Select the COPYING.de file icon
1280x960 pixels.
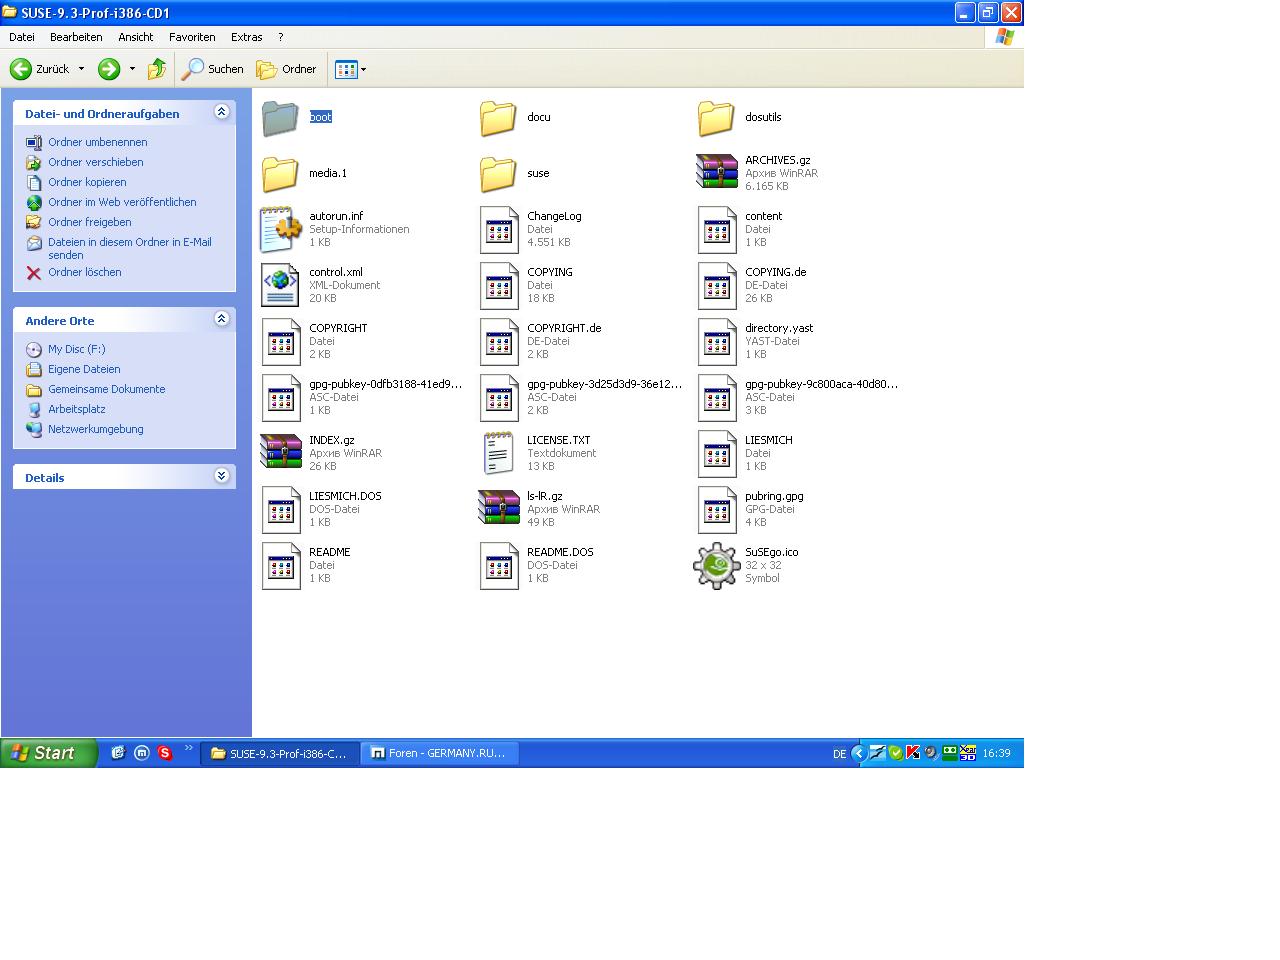pos(717,286)
